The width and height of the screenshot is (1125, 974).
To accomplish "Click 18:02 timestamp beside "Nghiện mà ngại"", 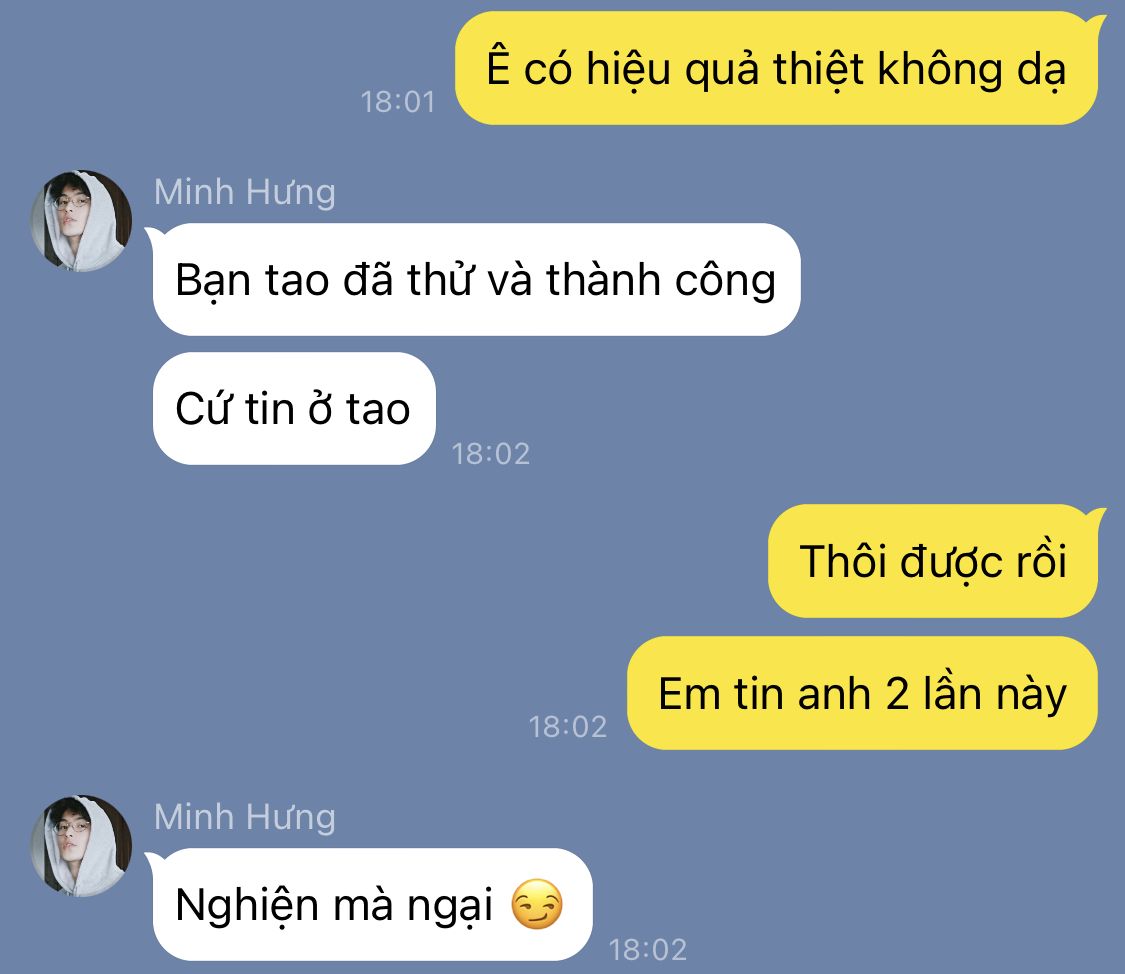I will tap(648, 950).
